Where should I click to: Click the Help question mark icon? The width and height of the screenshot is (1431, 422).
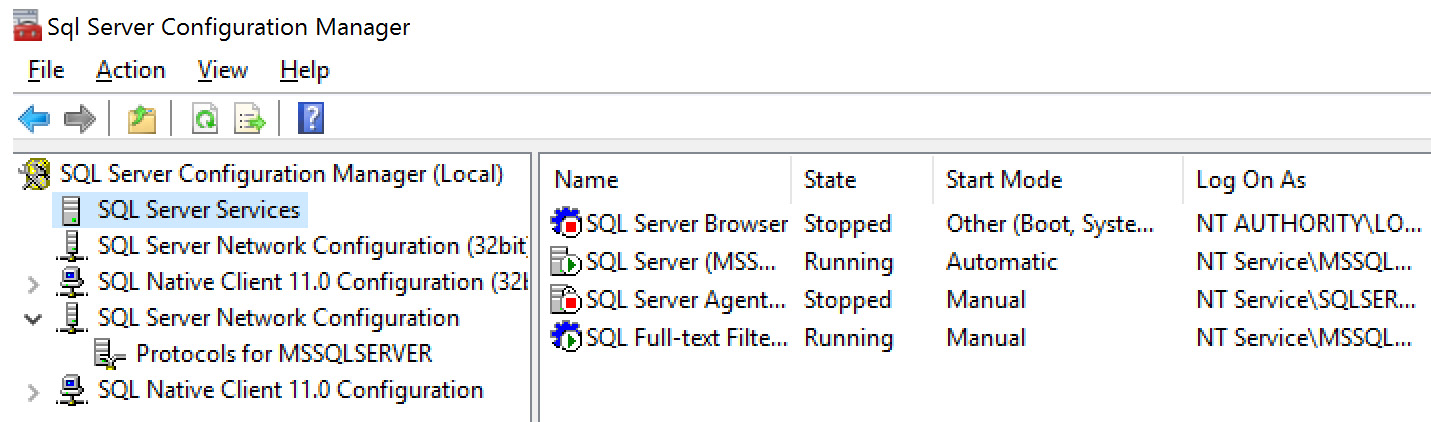click(x=311, y=120)
